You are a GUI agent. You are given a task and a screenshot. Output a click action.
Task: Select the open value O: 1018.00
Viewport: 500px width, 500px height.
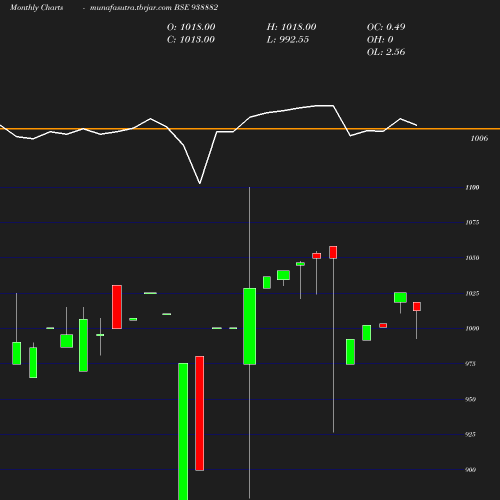tap(191, 27)
